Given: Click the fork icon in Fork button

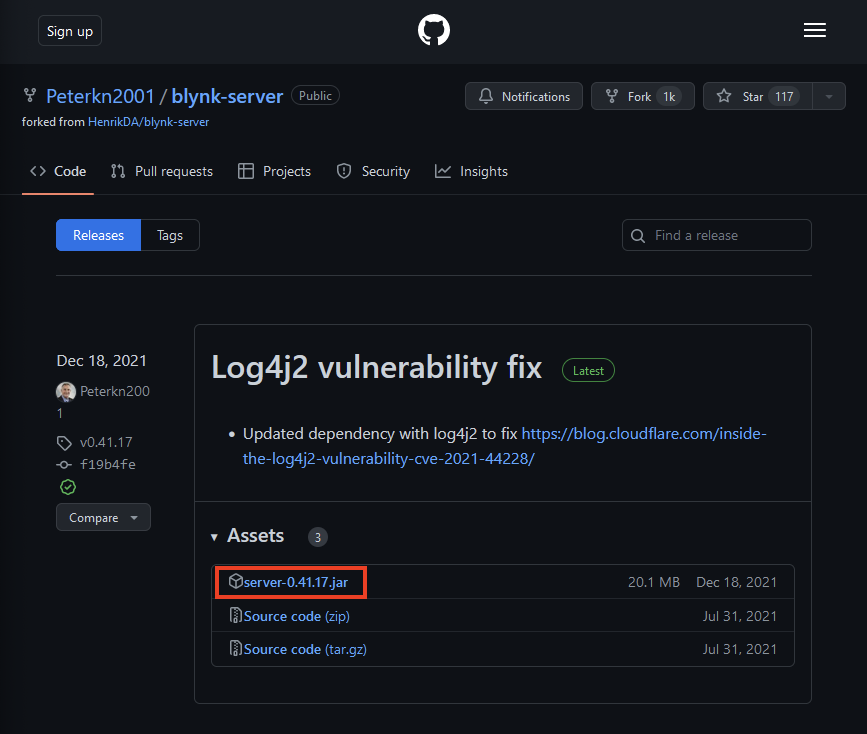Looking at the screenshot, I should [x=612, y=96].
